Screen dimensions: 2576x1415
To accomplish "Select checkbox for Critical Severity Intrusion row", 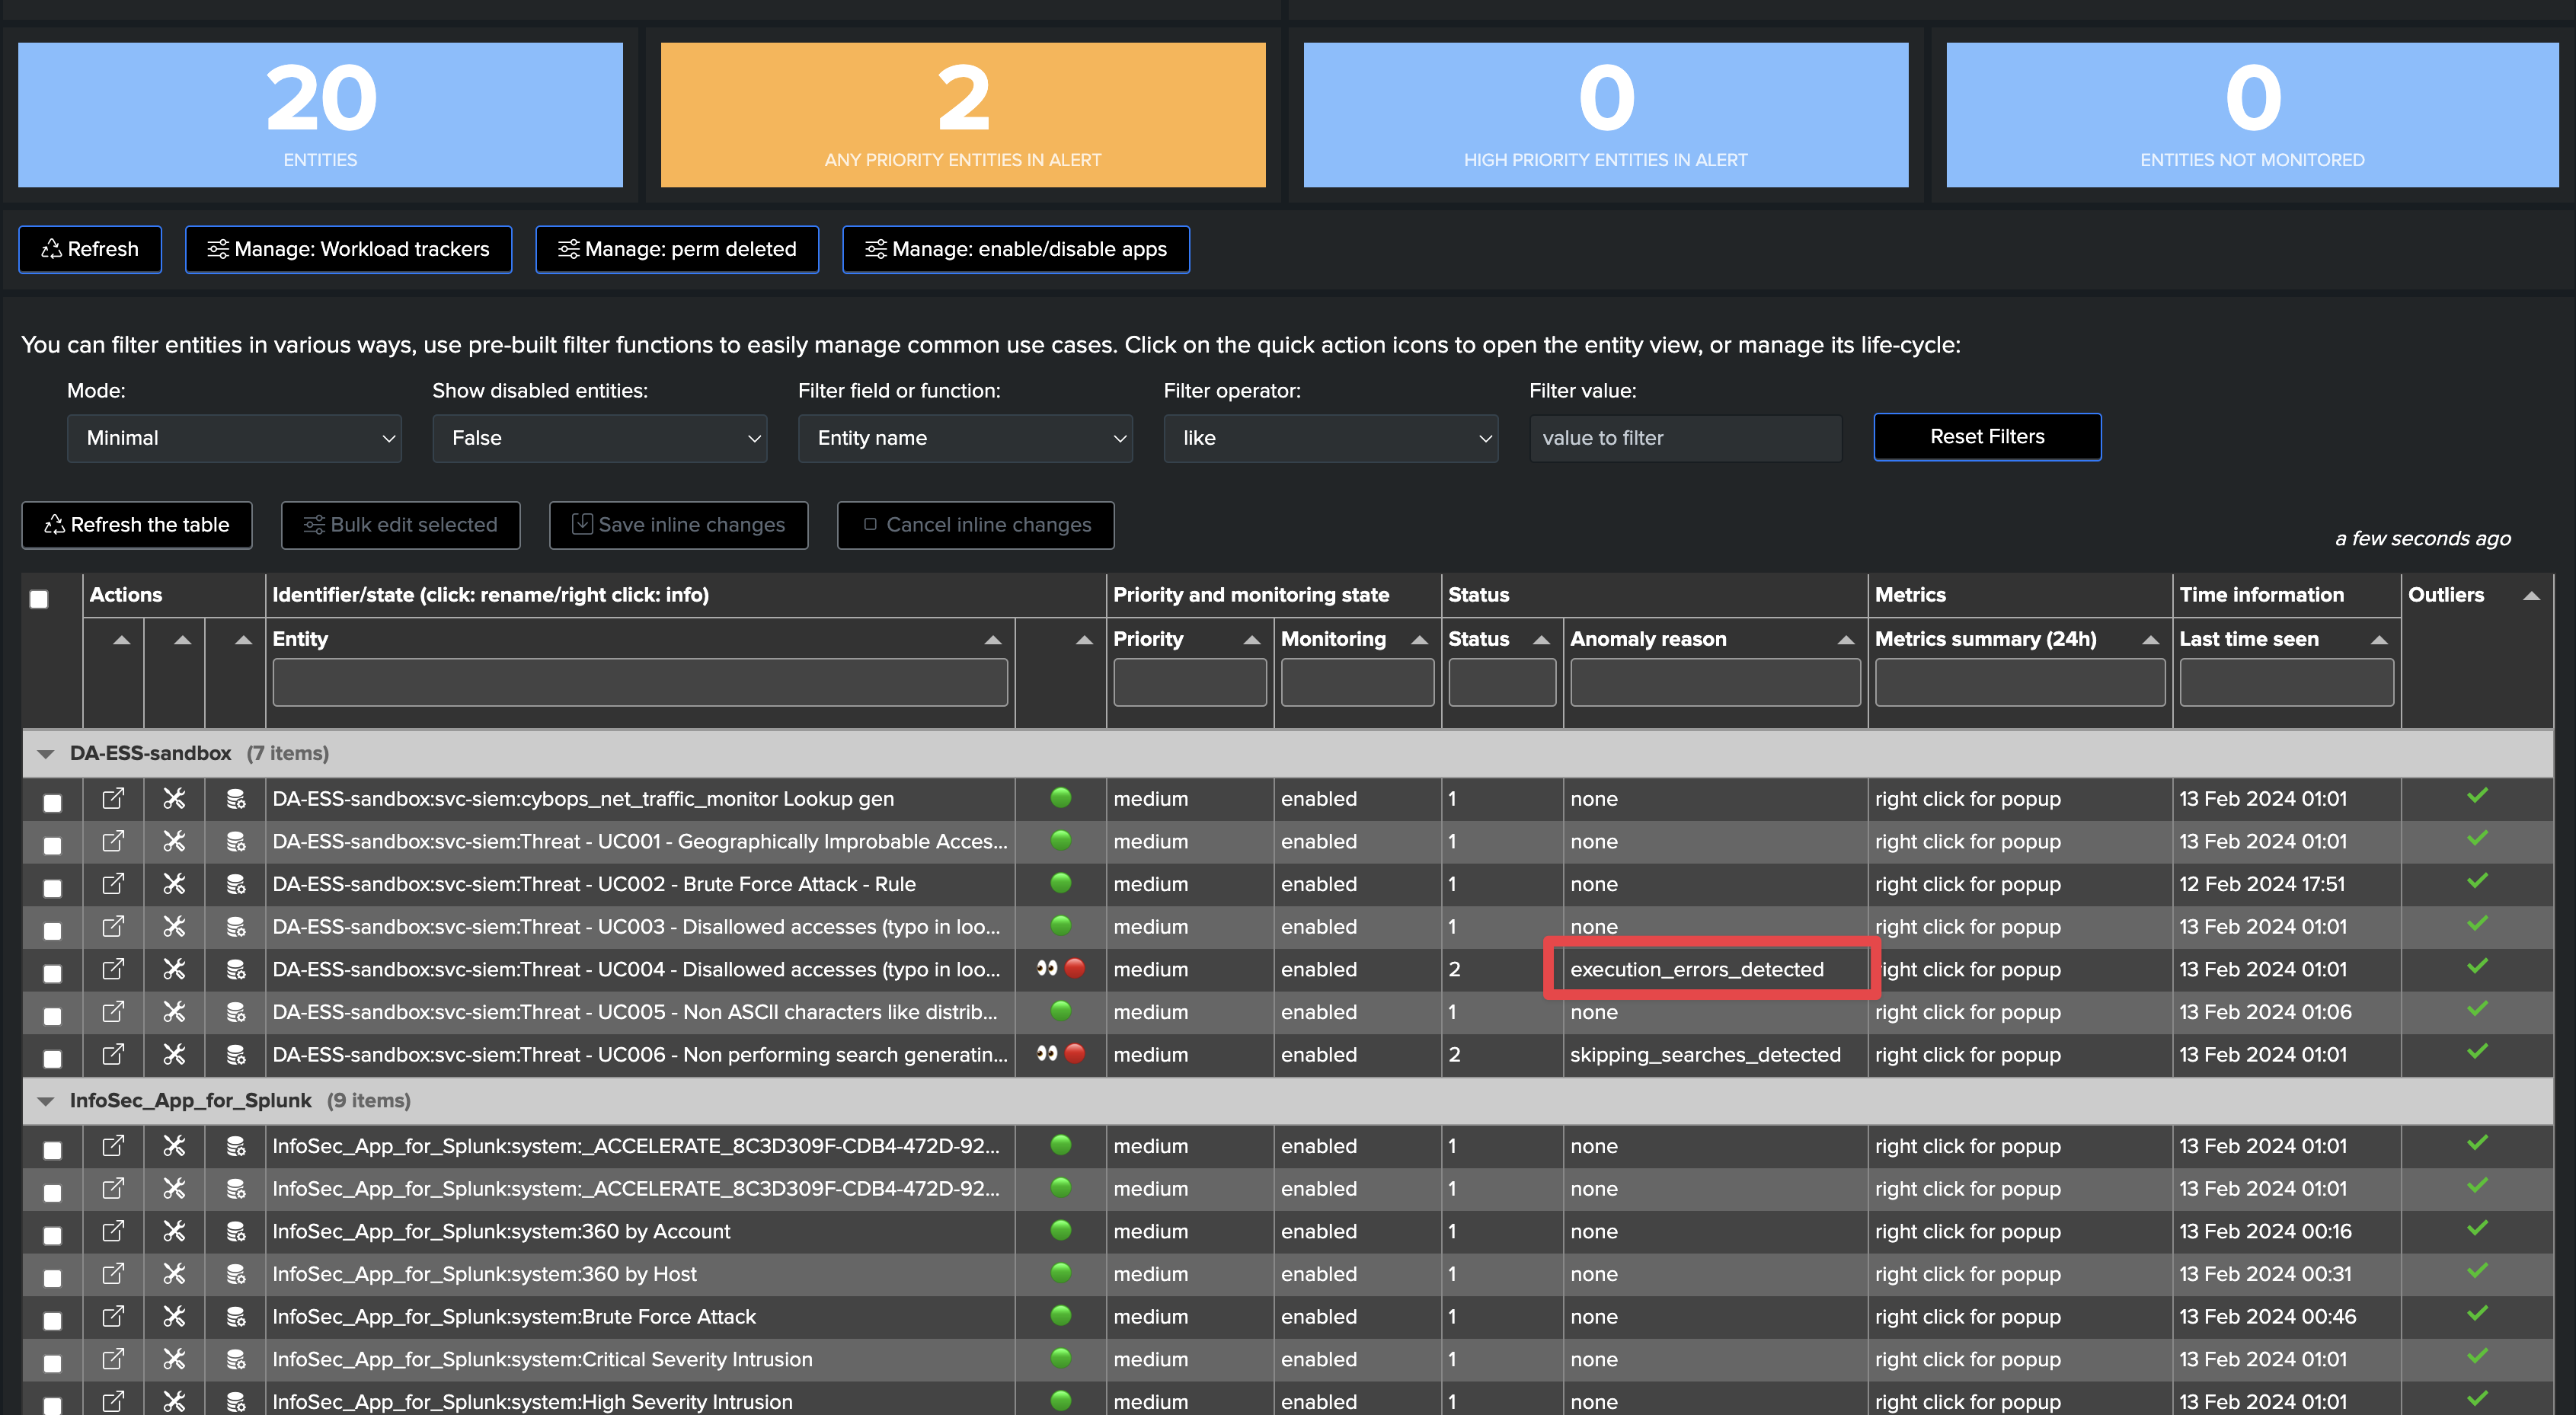I will (x=52, y=1363).
